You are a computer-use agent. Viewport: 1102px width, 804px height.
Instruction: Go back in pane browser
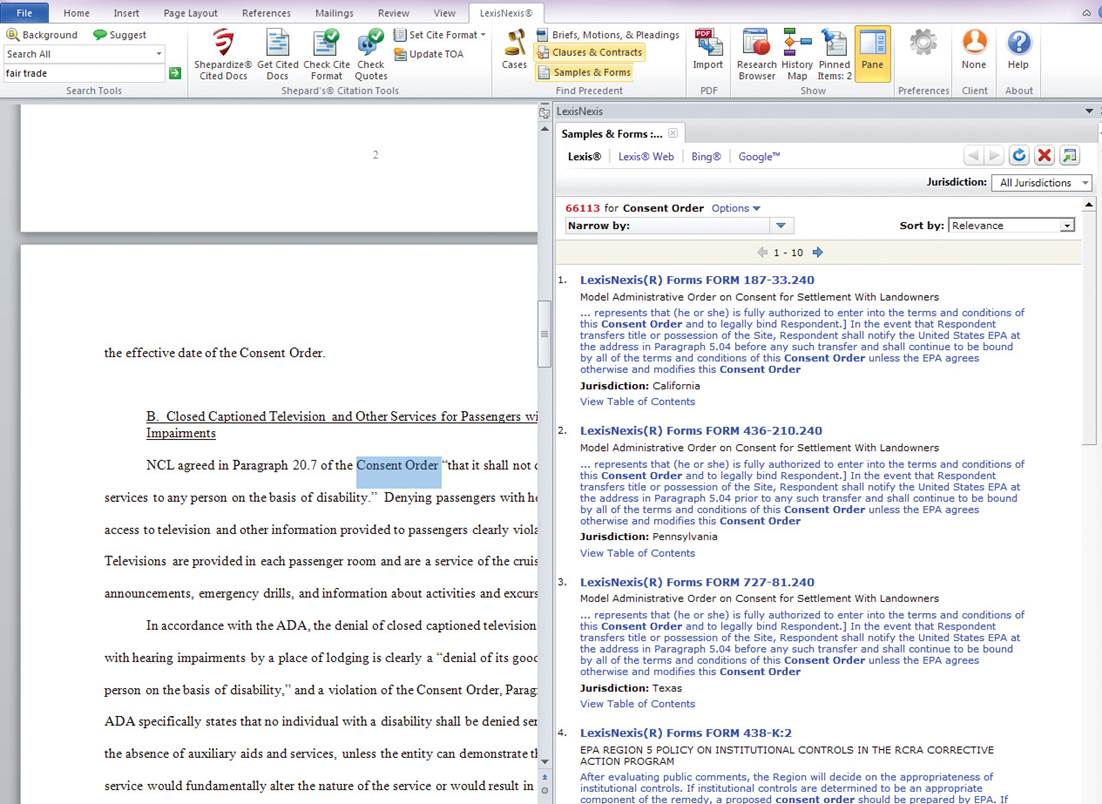pos(973,156)
